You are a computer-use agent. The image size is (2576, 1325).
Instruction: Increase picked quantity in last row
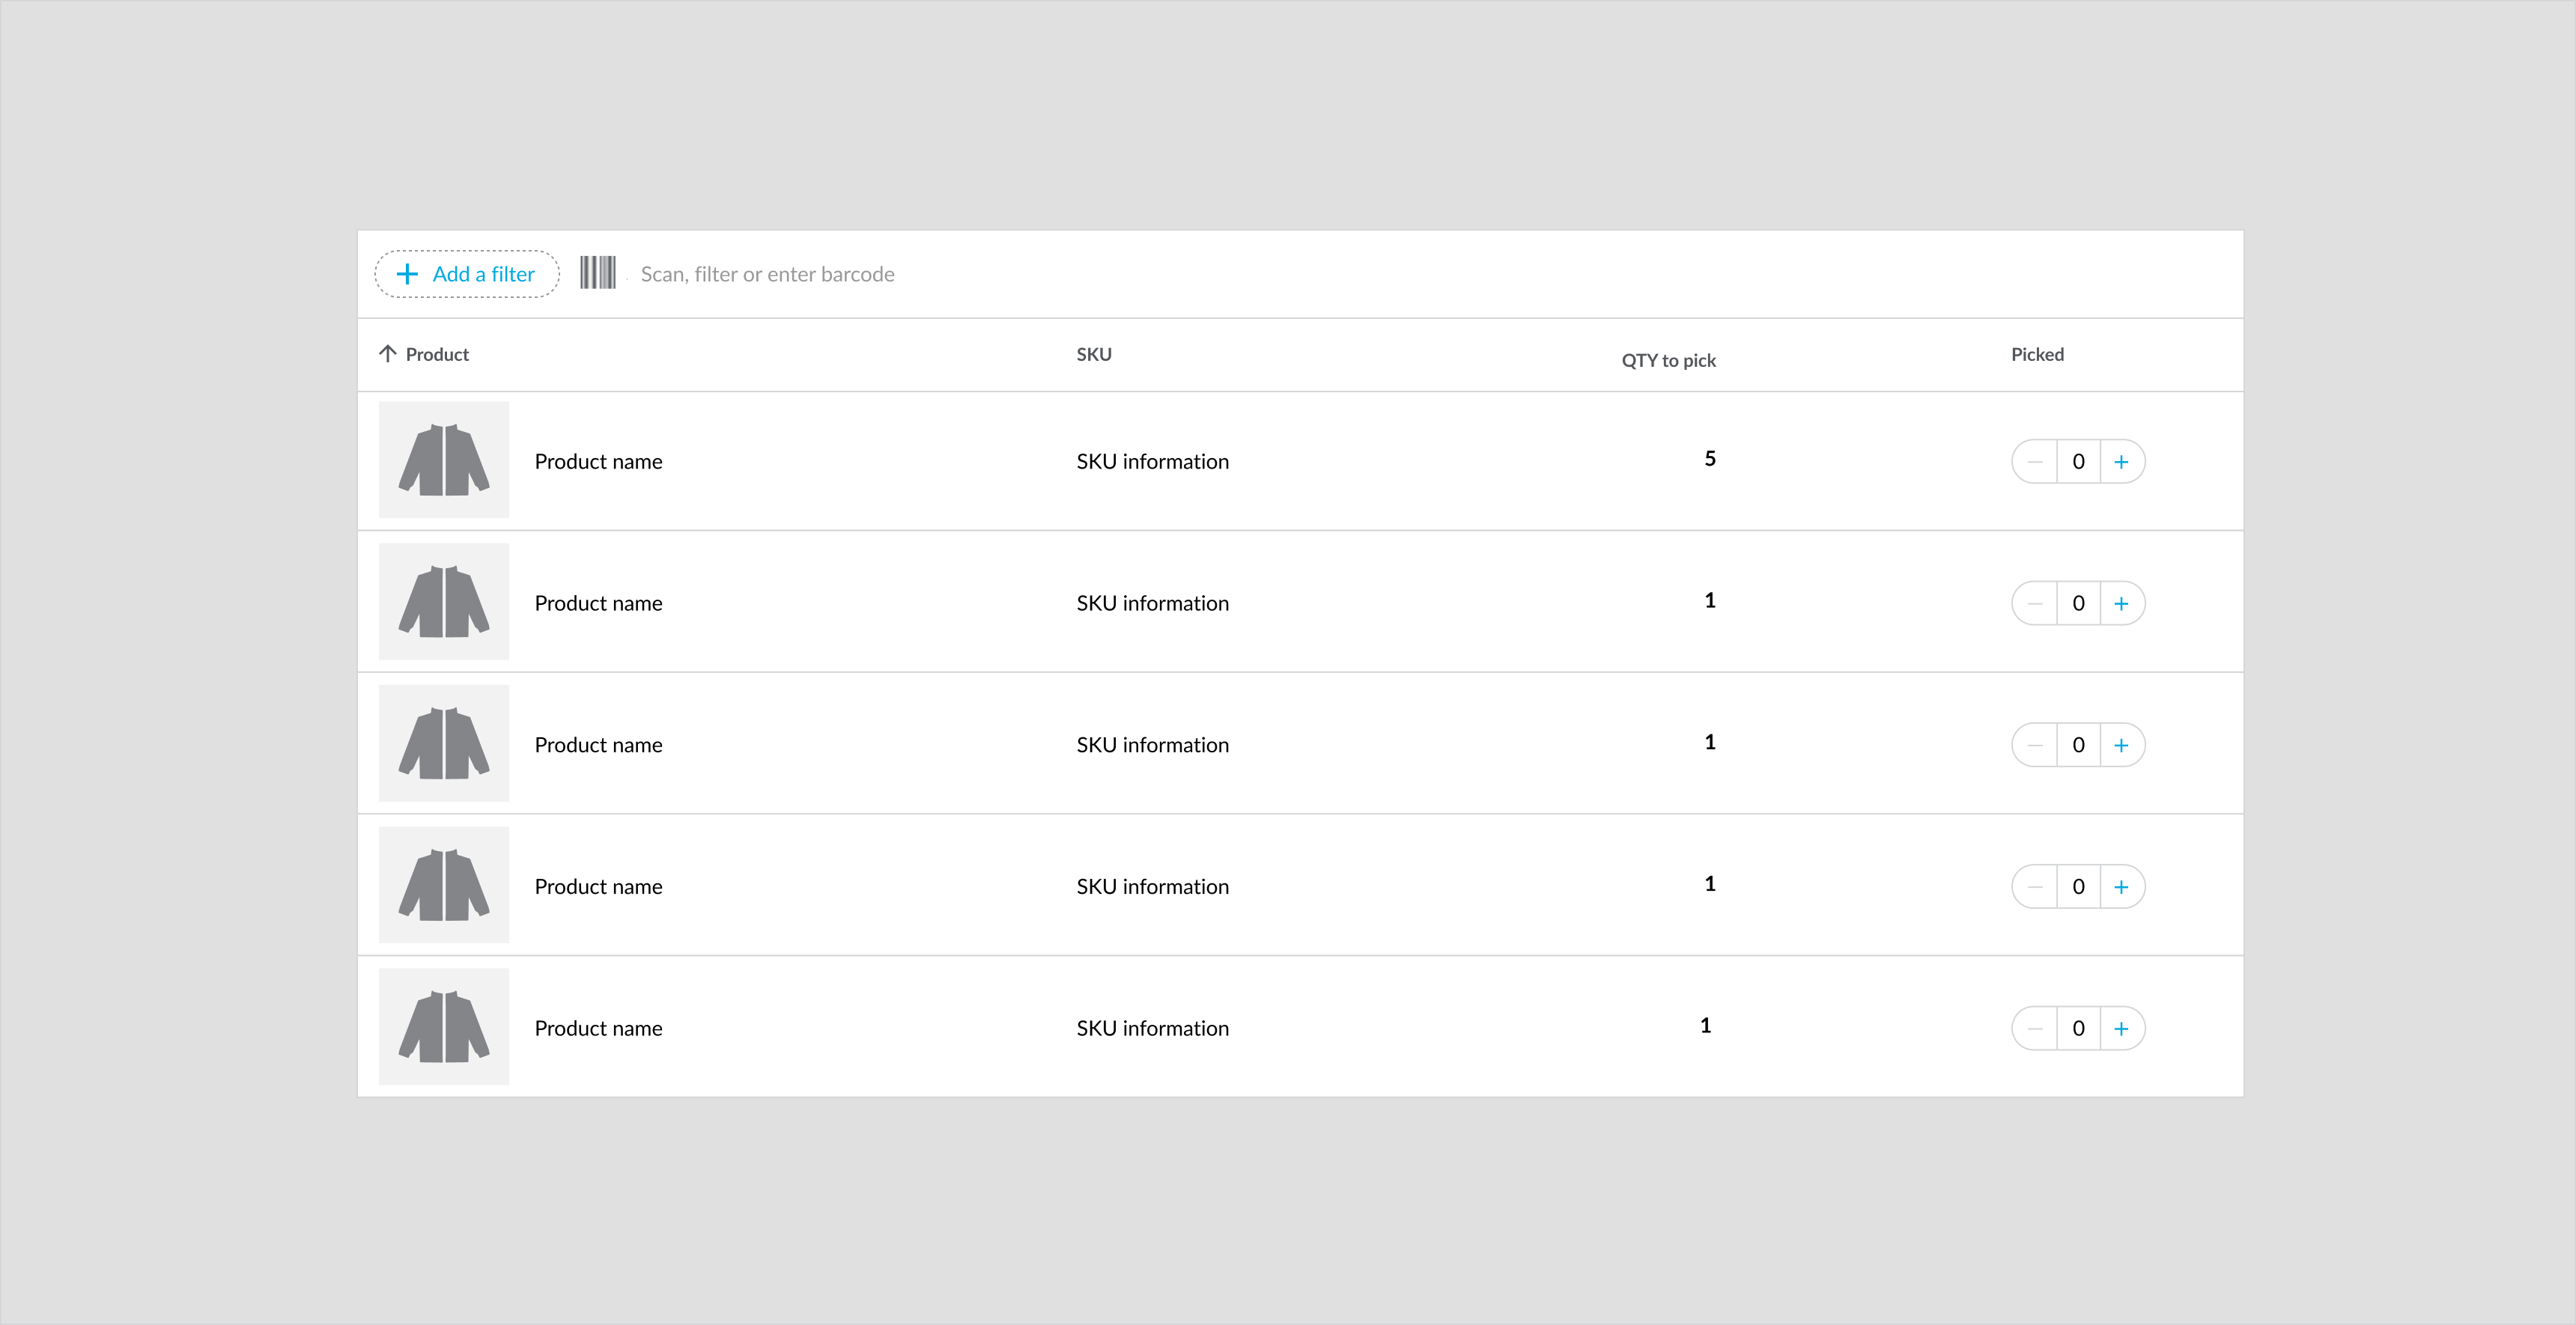(x=2121, y=1029)
